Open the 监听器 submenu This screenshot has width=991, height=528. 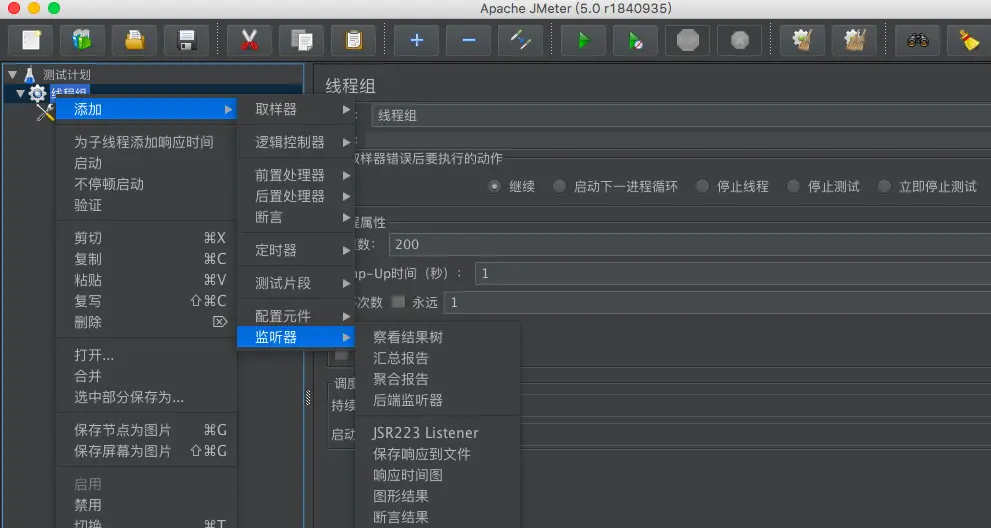tap(296, 337)
